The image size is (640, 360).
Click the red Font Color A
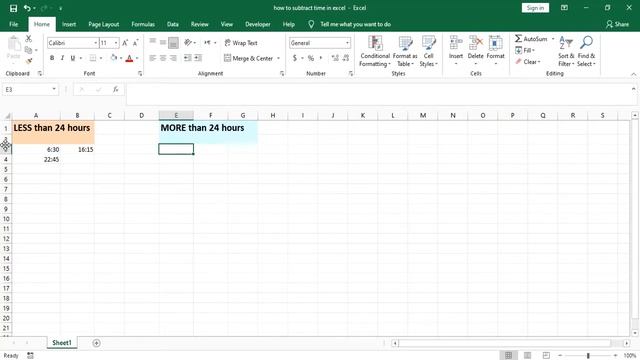129,58
